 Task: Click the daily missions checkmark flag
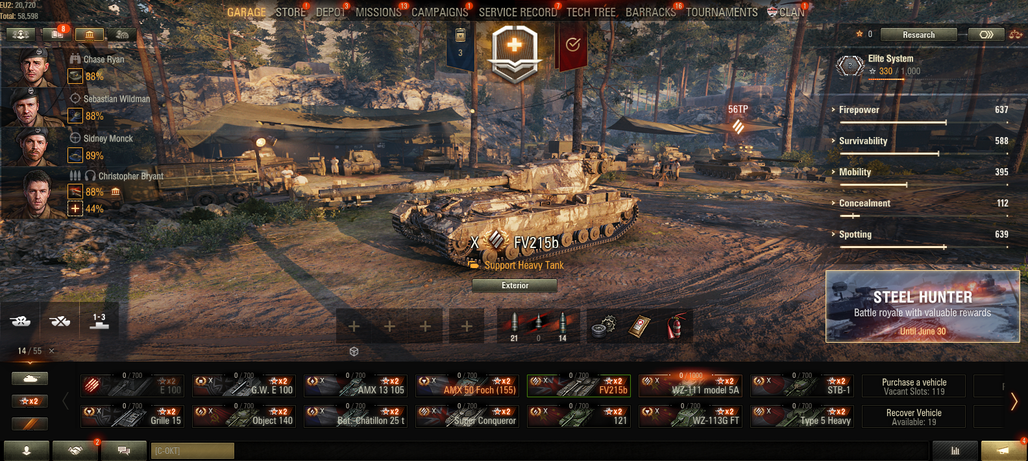point(572,45)
